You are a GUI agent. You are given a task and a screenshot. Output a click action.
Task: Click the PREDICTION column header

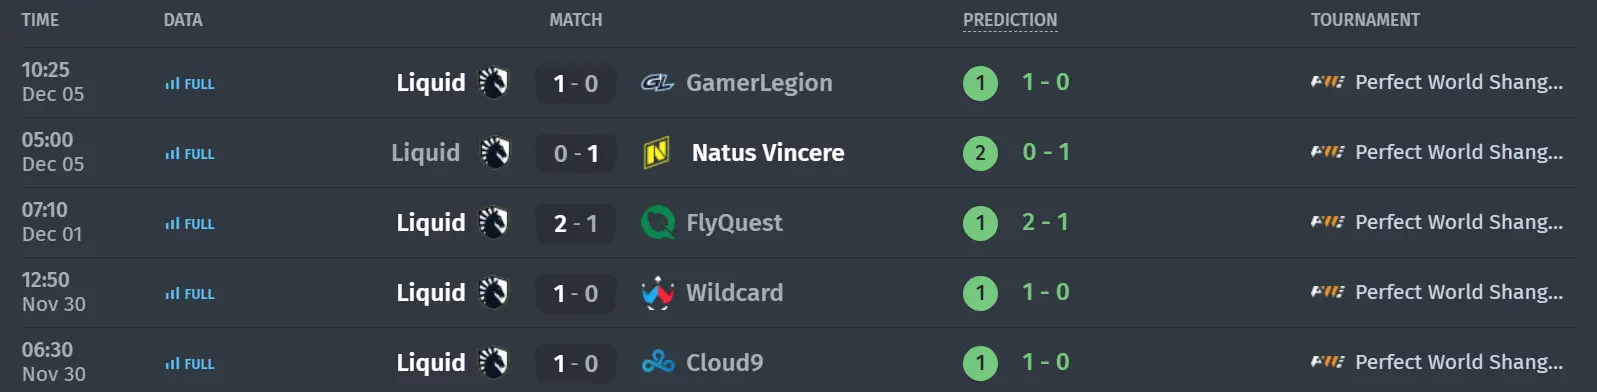(1010, 20)
